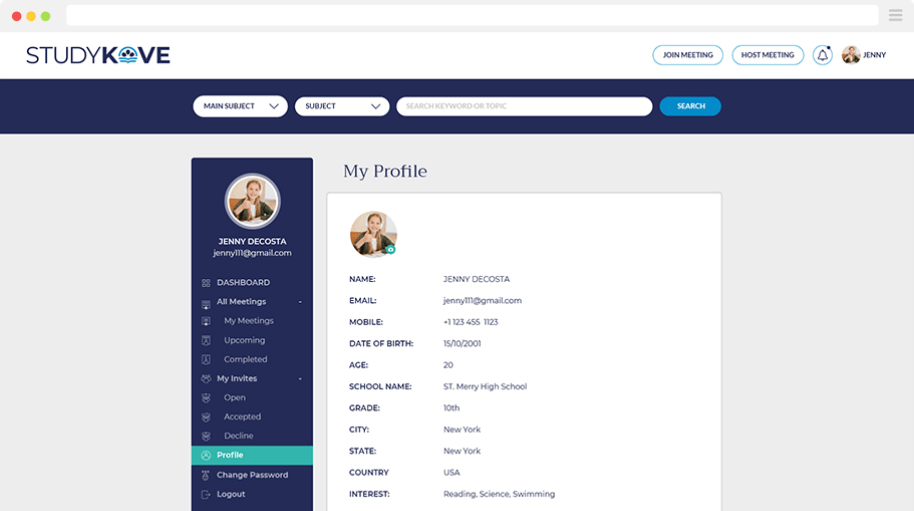Viewport: 914px width, 511px height.
Task: Click the StudyKove logo
Action: (x=98, y=55)
